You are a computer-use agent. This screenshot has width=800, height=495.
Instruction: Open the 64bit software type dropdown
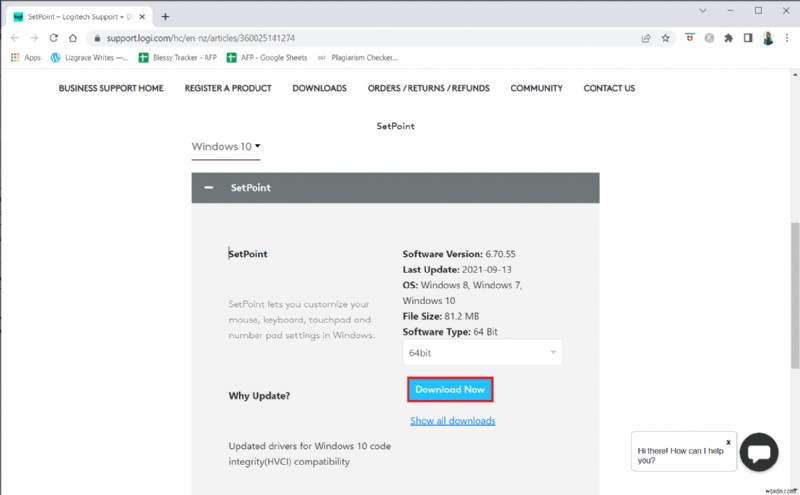tap(483, 353)
